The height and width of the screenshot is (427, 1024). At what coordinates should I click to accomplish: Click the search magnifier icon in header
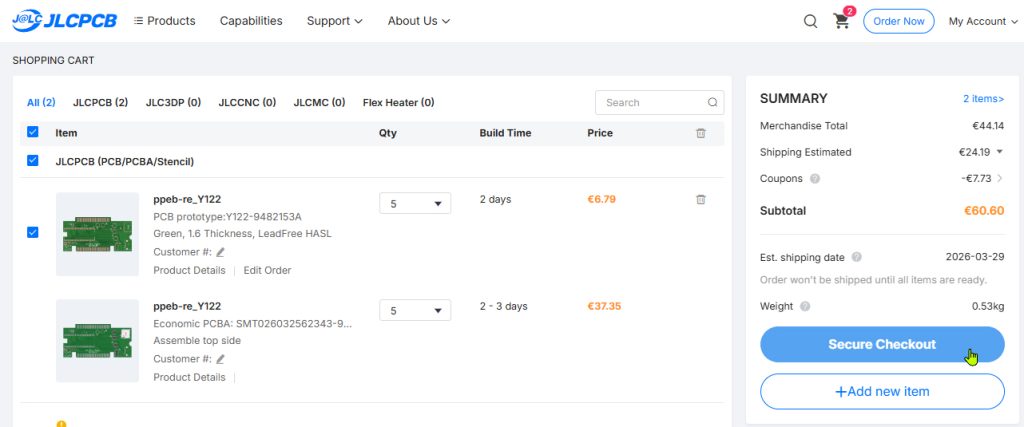click(x=811, y=21)
